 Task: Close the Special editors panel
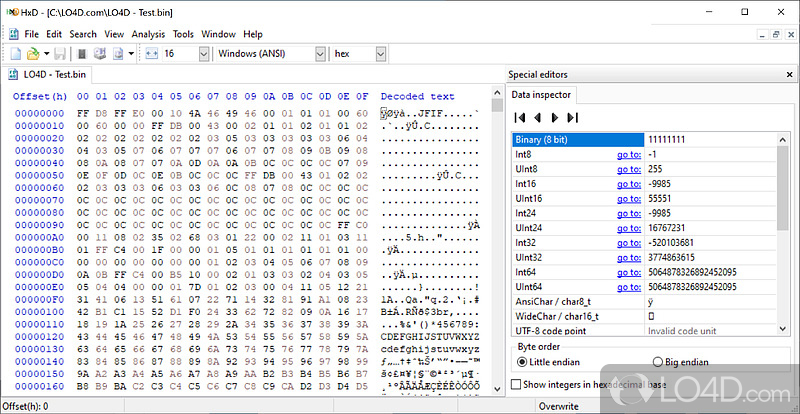[x=790, y=74]
